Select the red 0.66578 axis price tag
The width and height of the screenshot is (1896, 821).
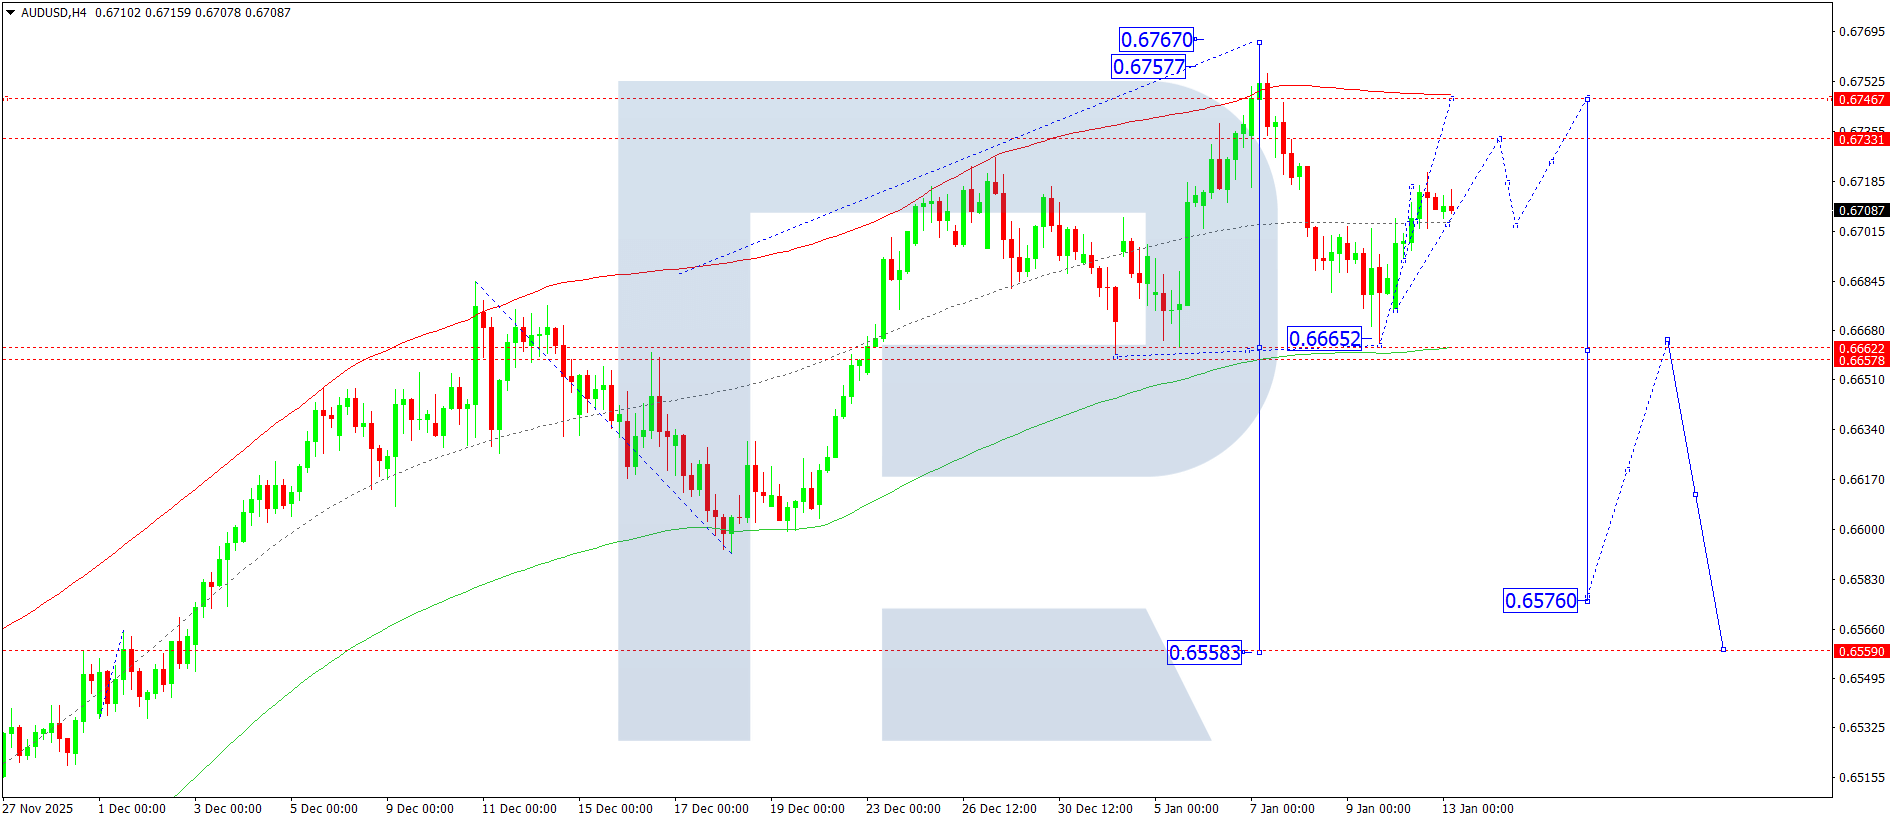1861,361
